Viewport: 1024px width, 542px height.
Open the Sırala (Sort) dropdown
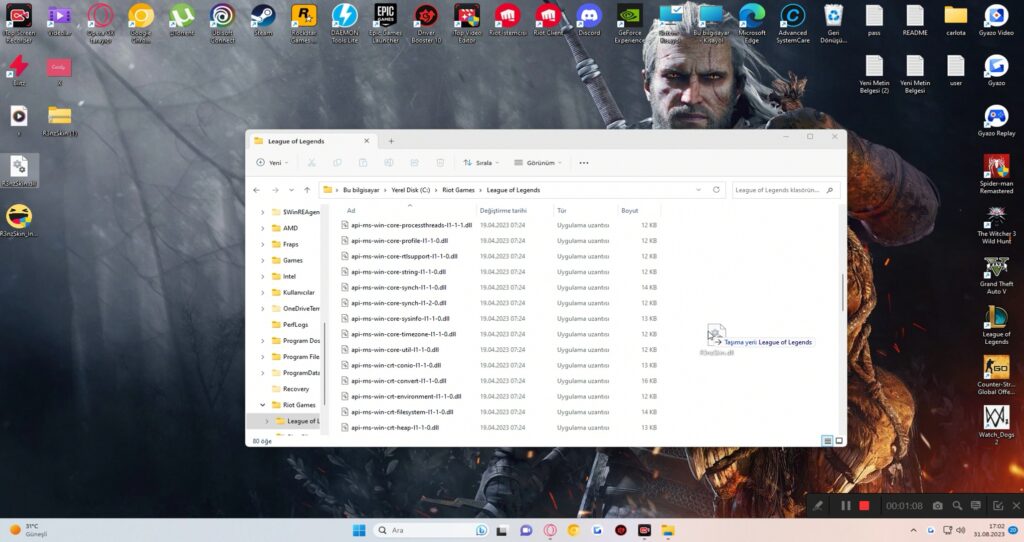[x=481, y=163]
